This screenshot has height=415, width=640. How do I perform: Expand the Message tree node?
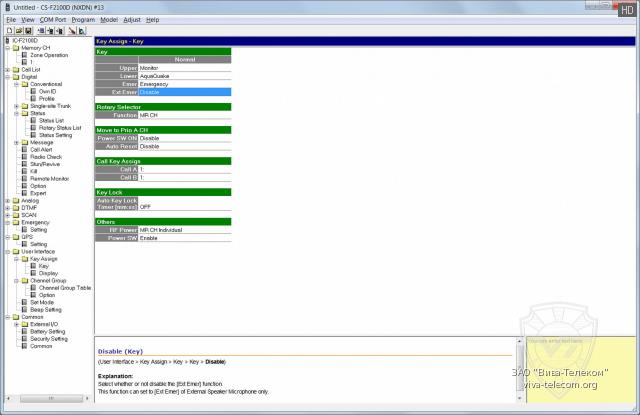pos(16,142)
